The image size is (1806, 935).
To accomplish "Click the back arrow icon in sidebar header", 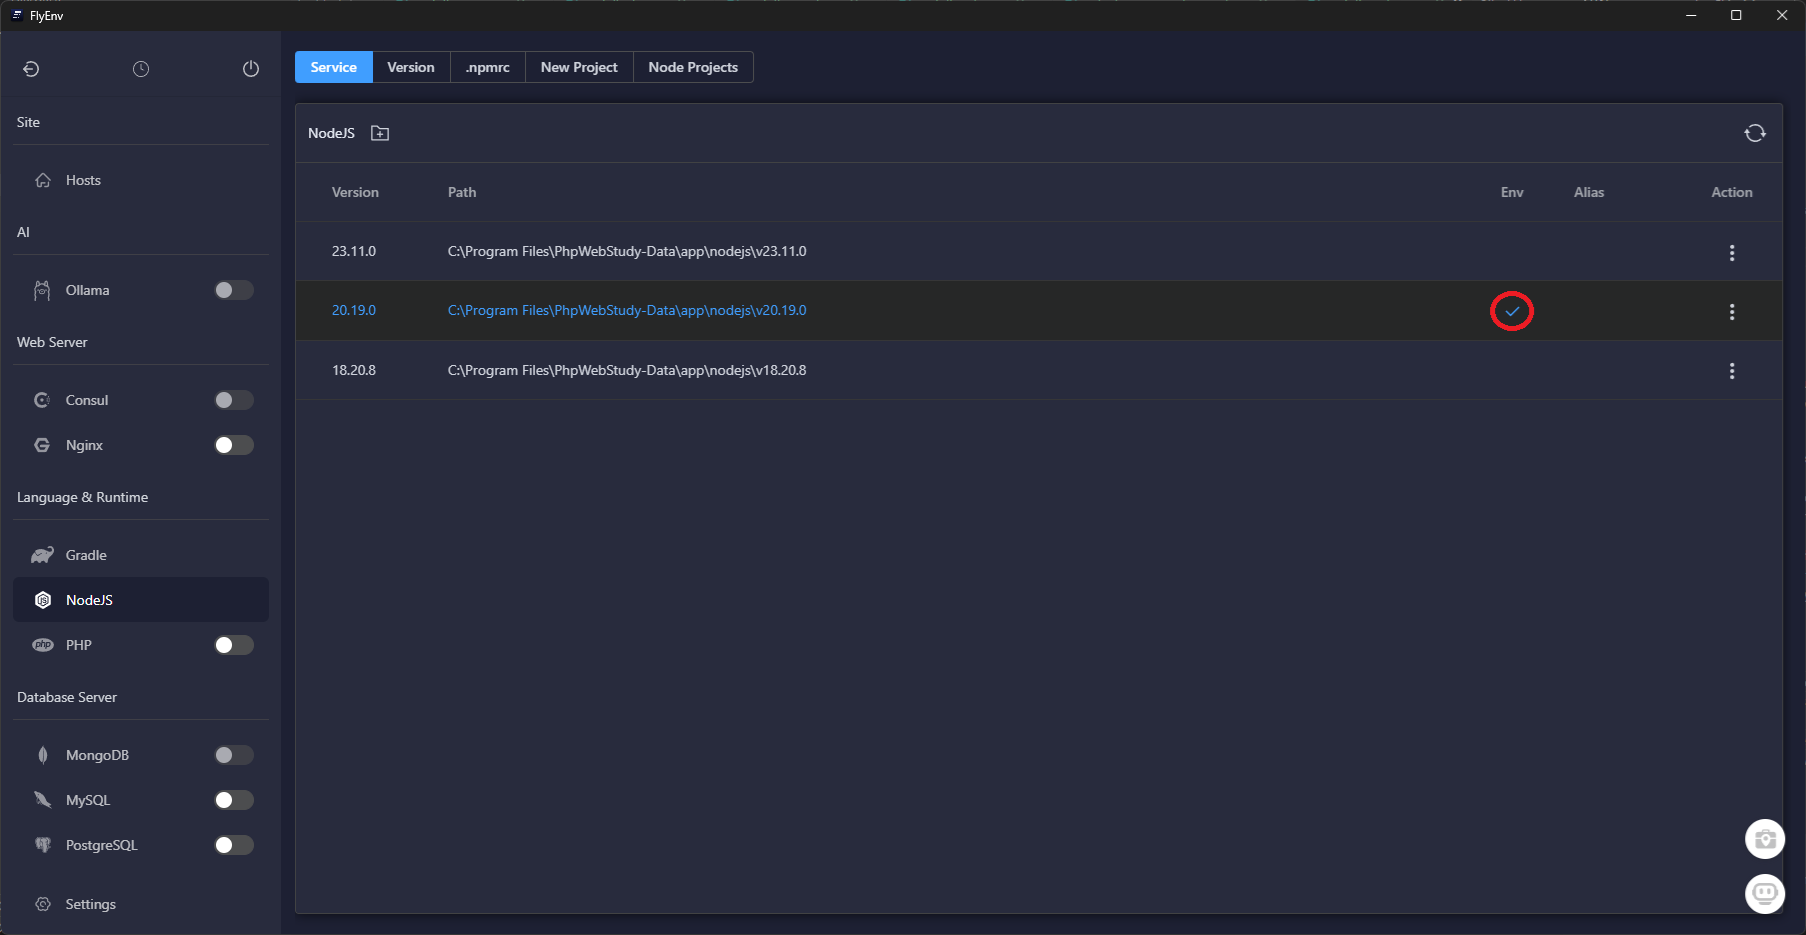I will coord(31,69).
